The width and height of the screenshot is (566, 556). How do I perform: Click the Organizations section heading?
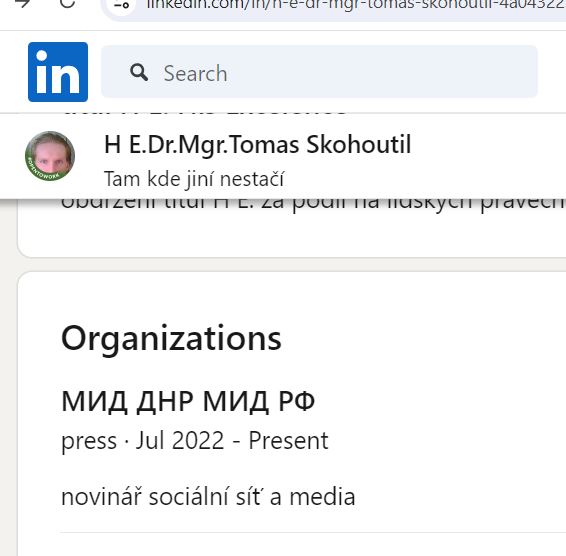[171, 339]
